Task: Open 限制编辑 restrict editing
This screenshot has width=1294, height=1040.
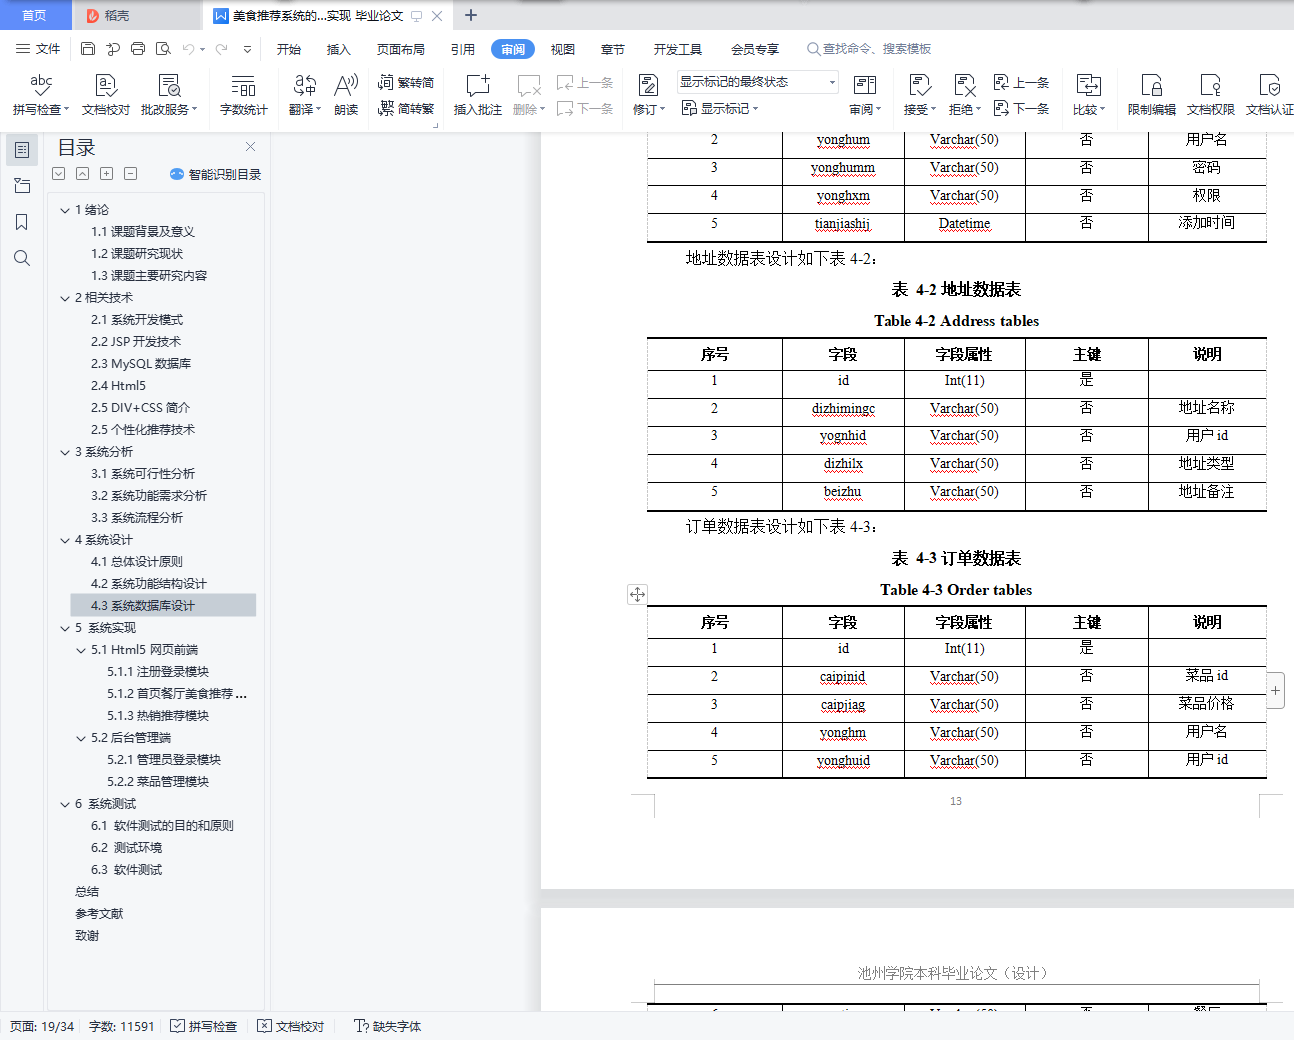Action: [1151, 95]
